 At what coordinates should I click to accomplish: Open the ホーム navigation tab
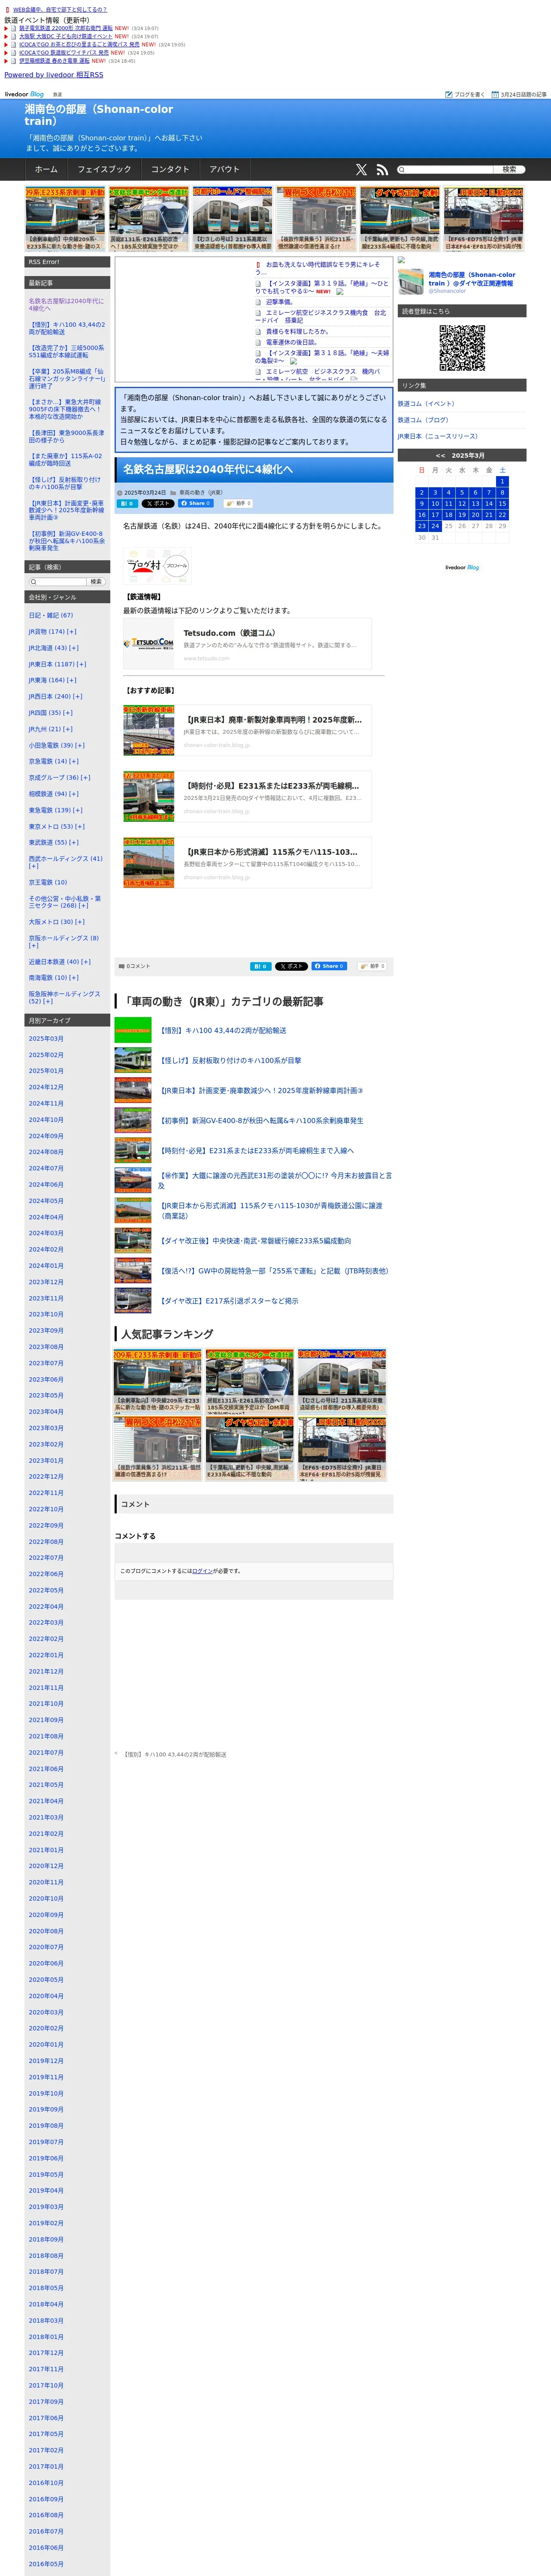[x=46, y=170]
